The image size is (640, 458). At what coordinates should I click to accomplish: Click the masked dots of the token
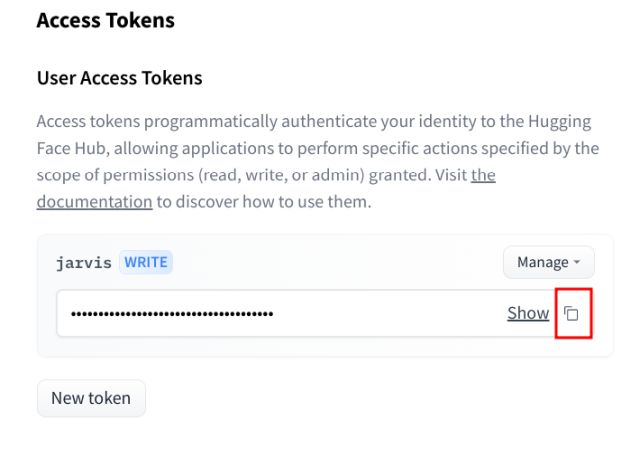click(x=172, y=314)
